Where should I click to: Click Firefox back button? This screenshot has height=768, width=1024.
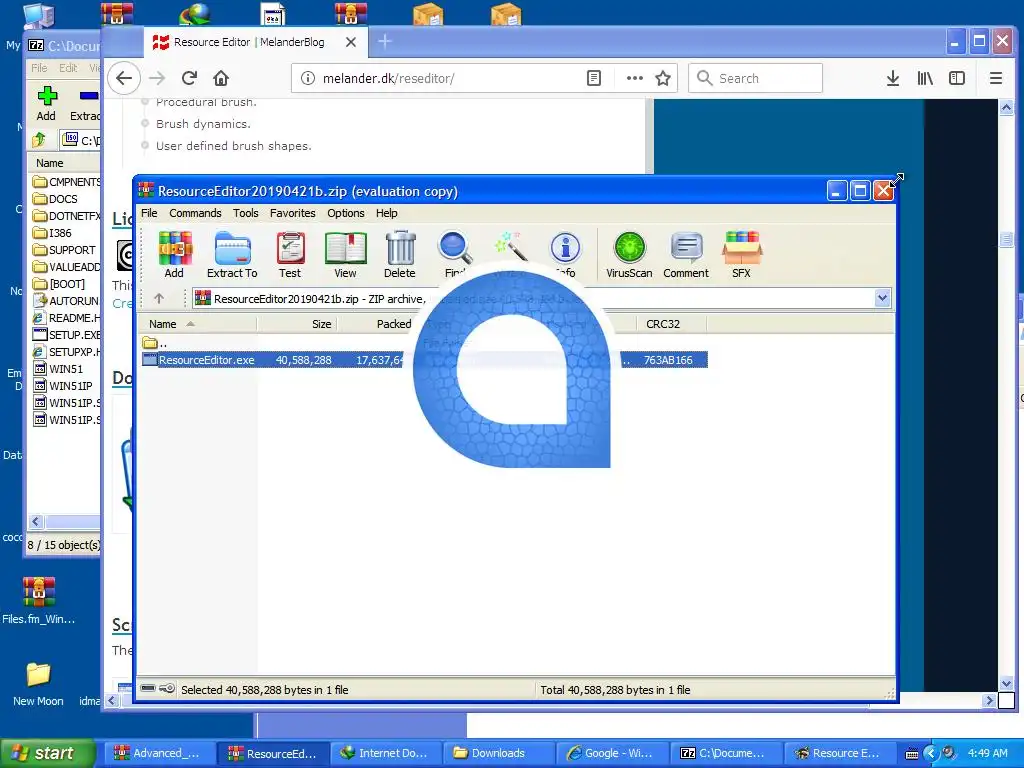click(124, 78)
